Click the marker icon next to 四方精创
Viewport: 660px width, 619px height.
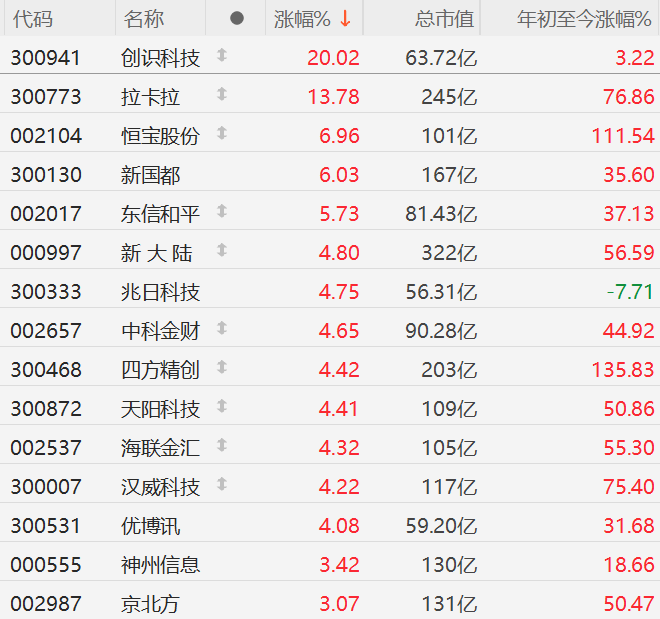tap(222, 367)
